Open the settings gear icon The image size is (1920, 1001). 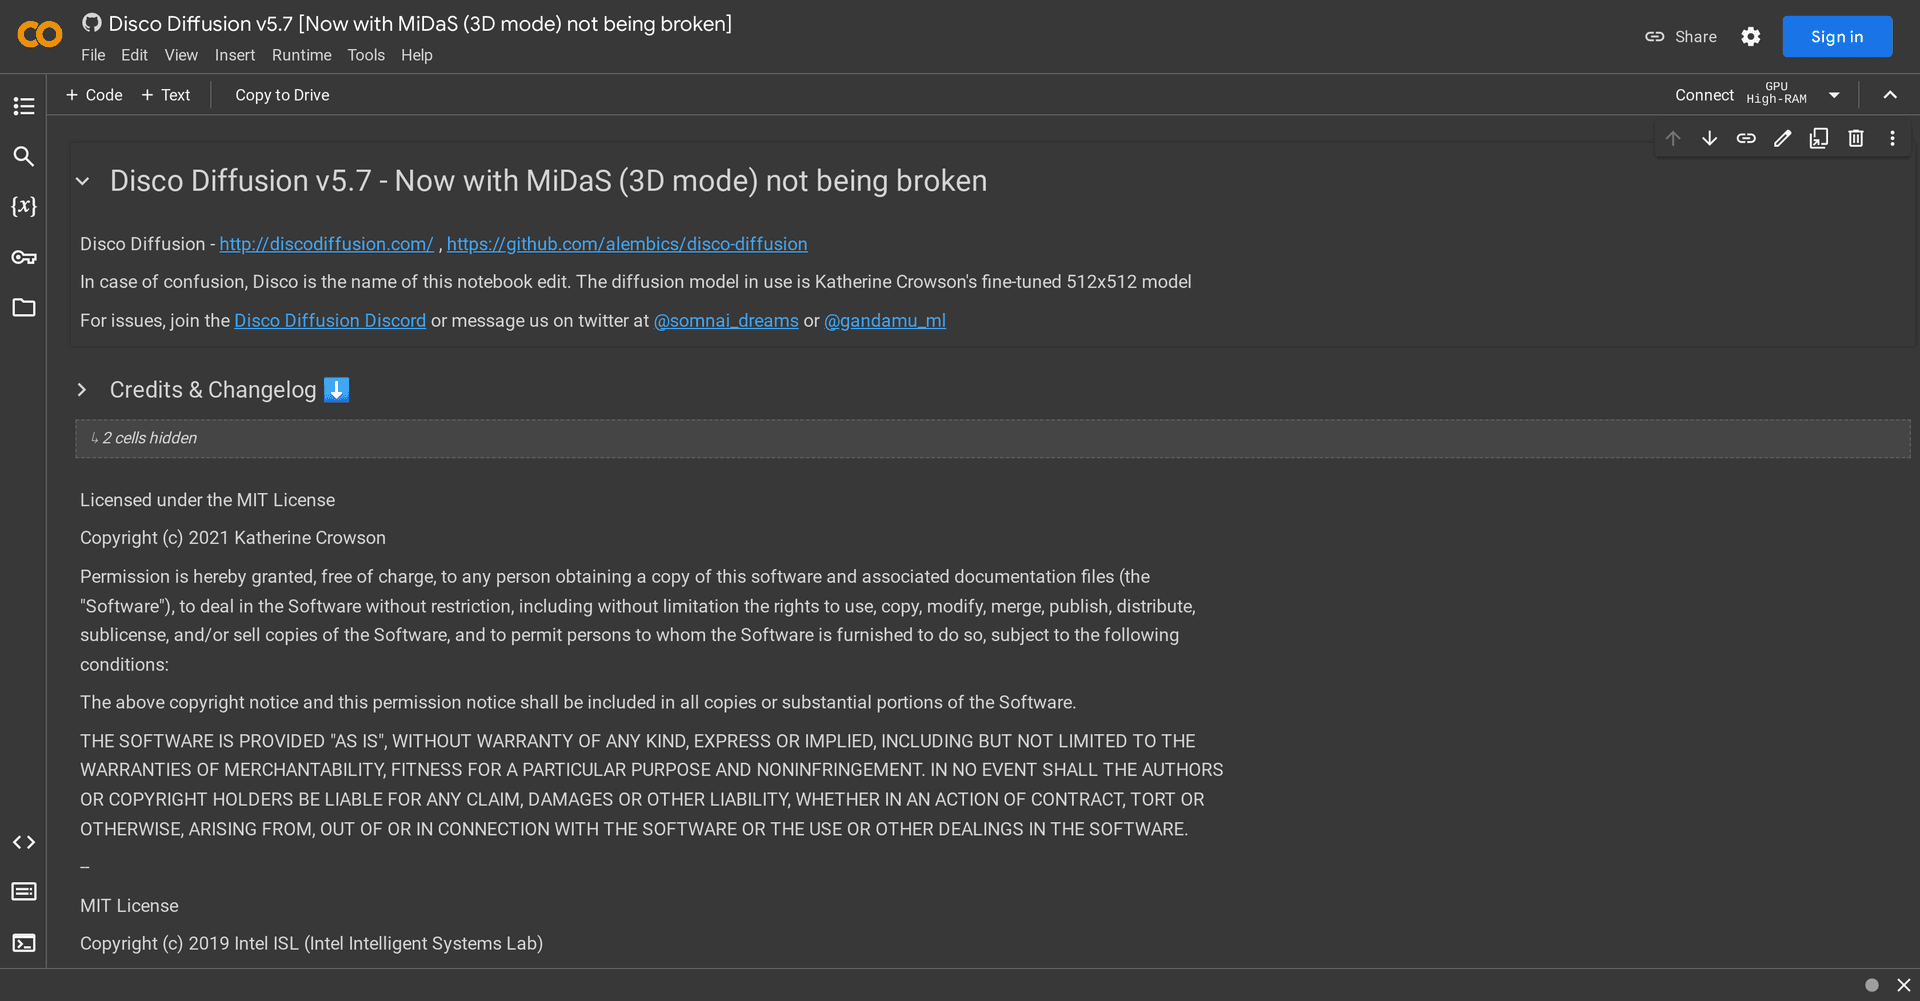tap(1750, 37)
